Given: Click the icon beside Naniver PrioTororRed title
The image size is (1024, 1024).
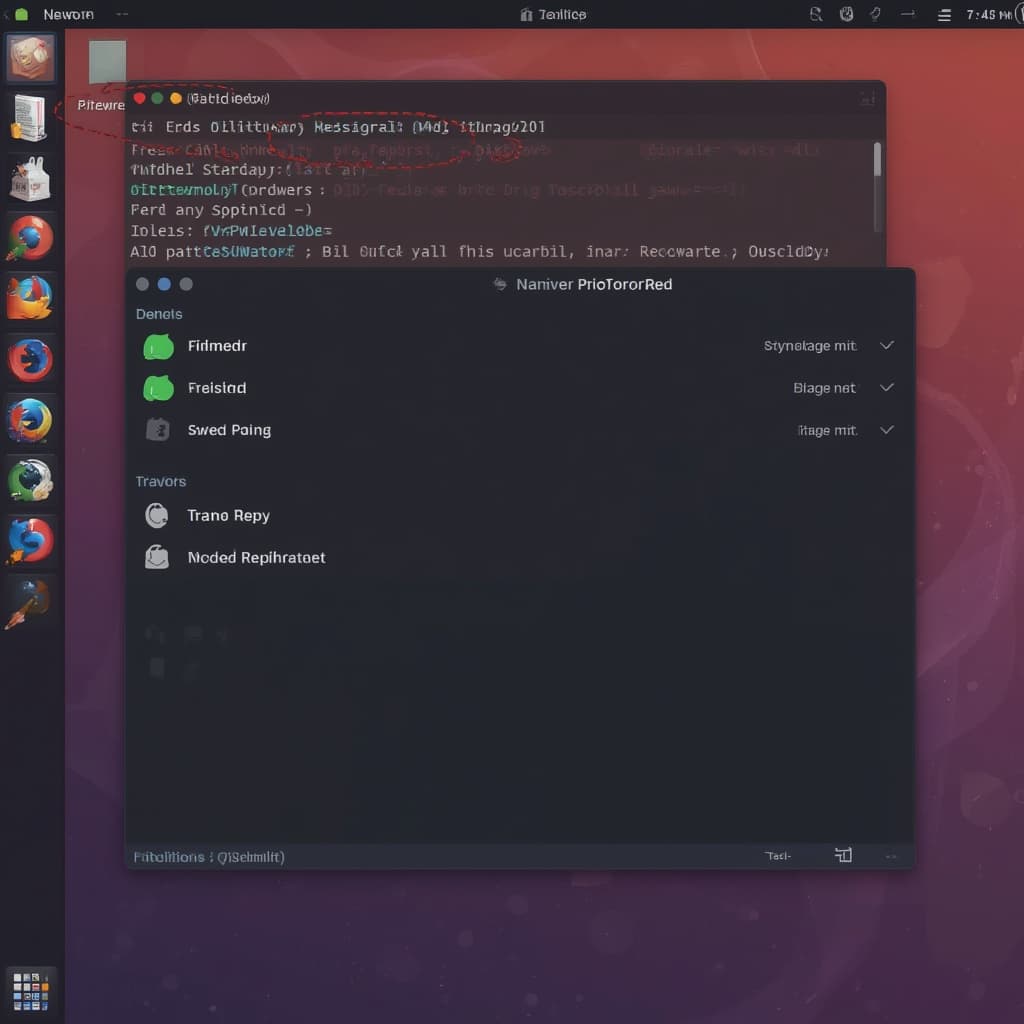Looking at the screenshot, I should click(x=500, y=284).
